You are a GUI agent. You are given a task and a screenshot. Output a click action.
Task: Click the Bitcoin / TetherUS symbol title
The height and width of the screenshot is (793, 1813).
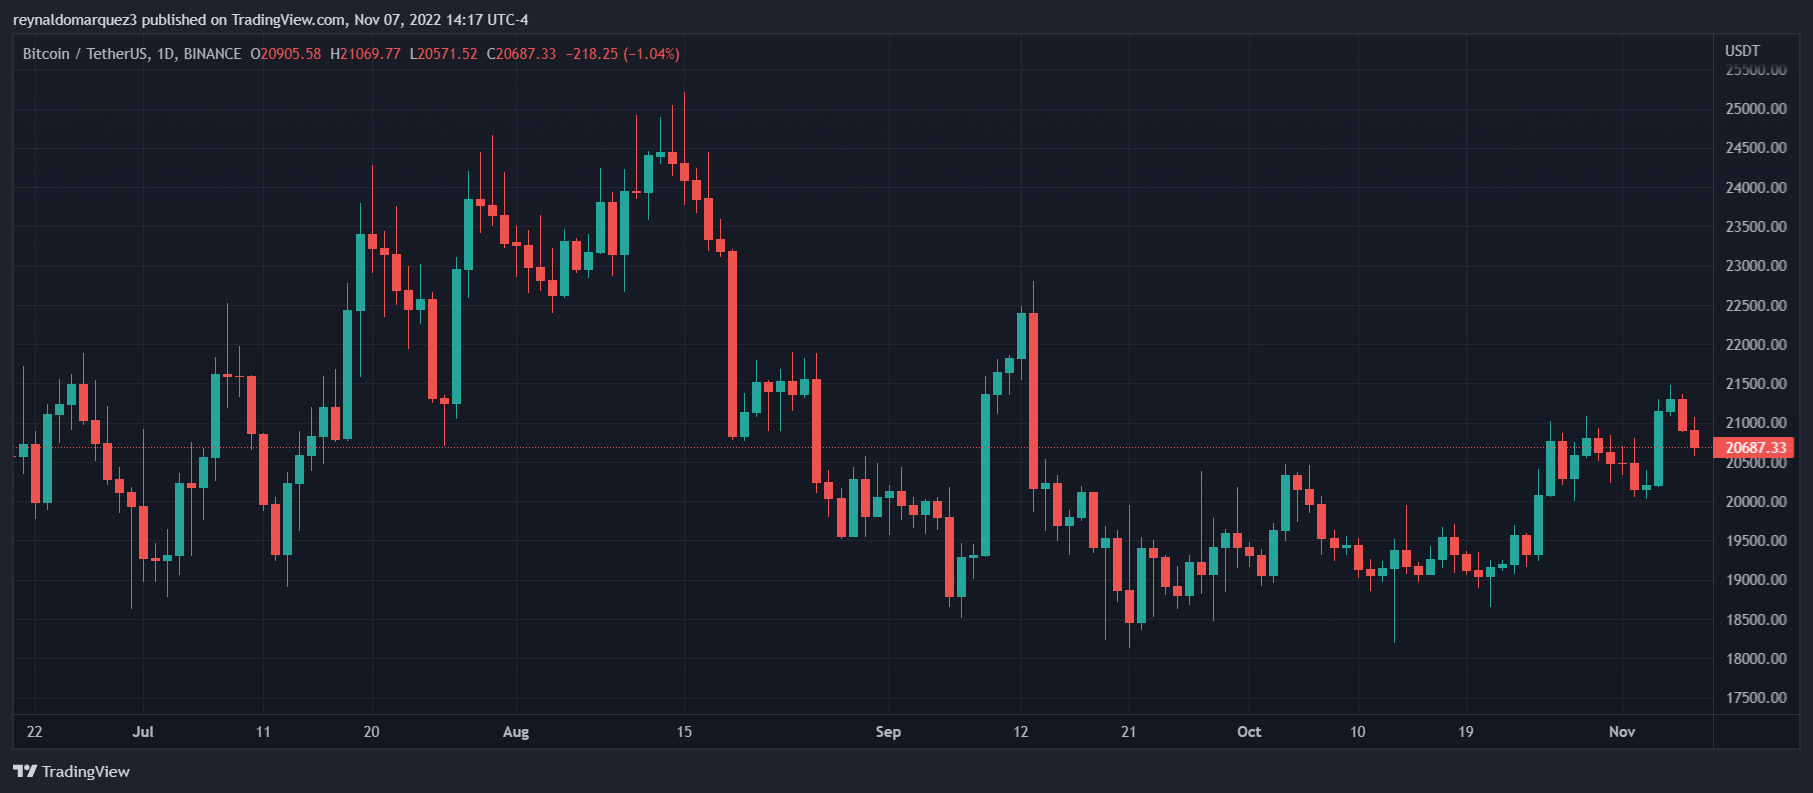pyautogui.click(x=87, y=54)
